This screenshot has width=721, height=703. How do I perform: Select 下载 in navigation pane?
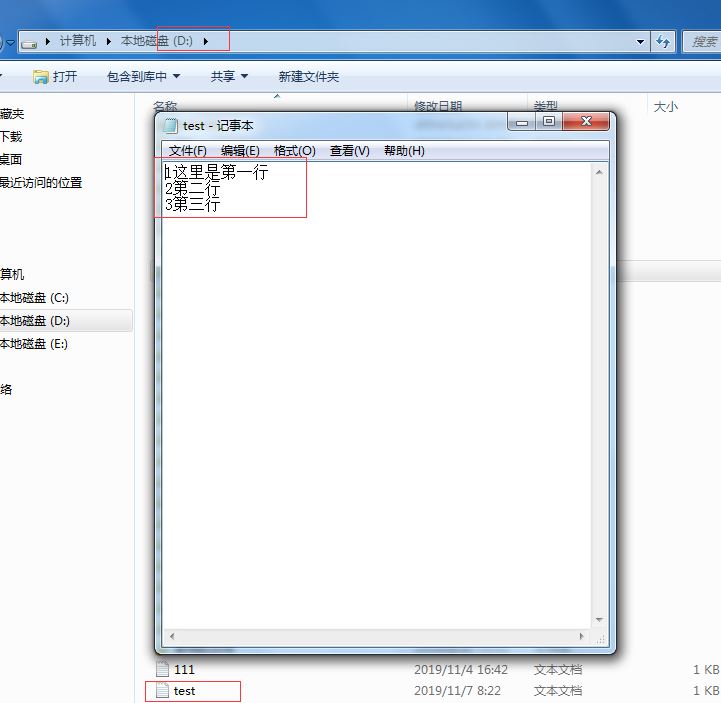pyautogui.click(x=11, y=137)
